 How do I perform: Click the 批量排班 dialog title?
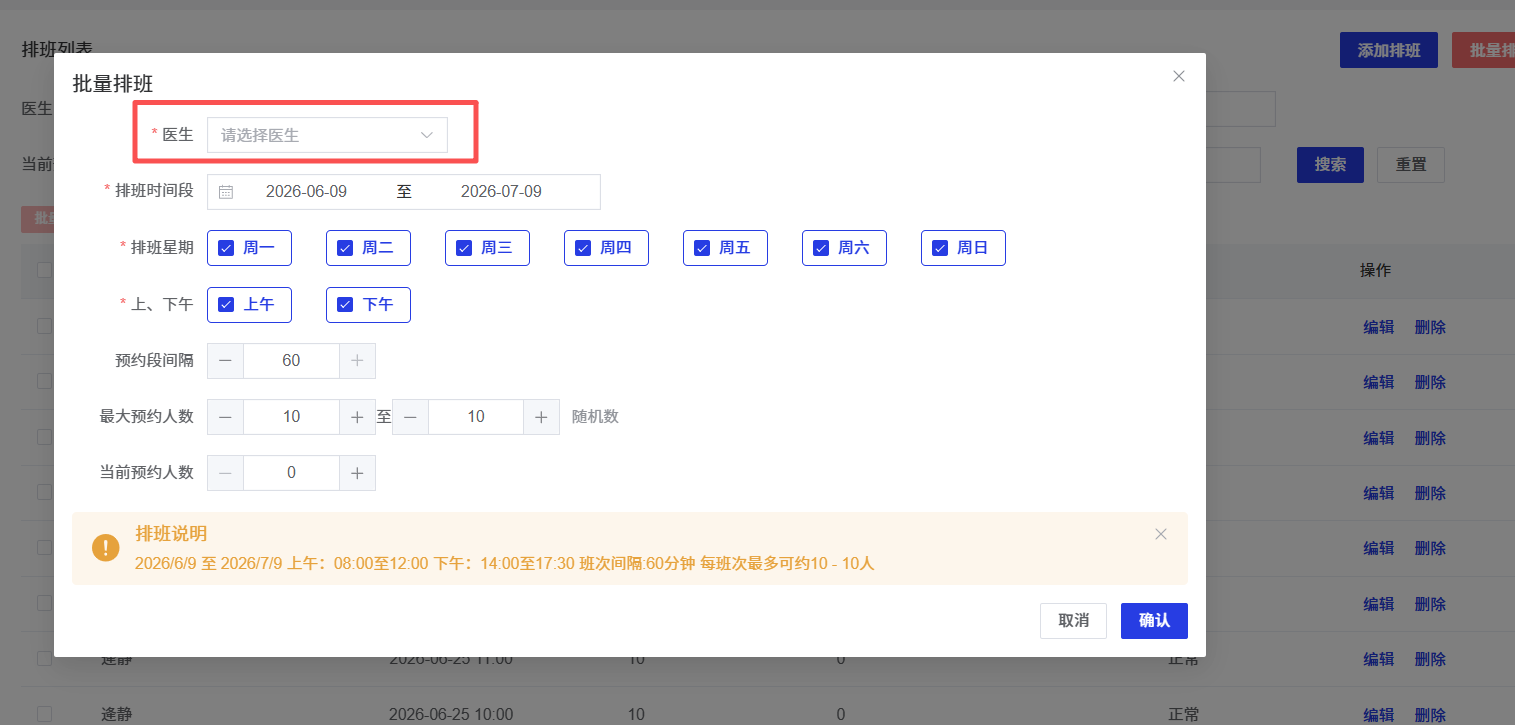(x=113, y=84)
